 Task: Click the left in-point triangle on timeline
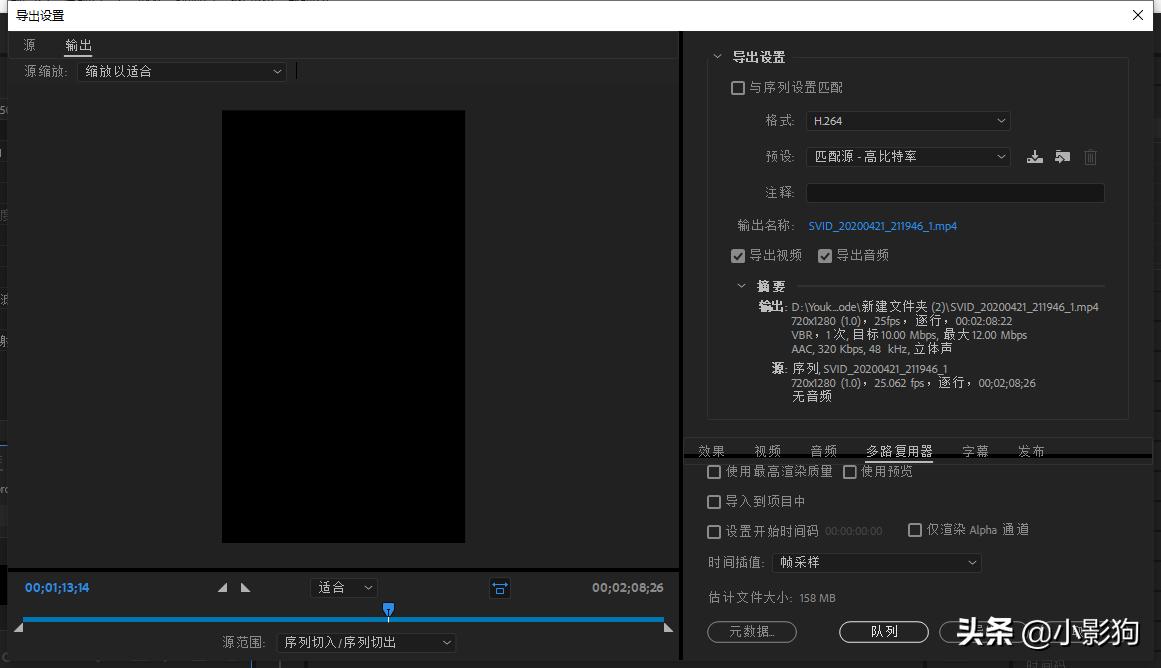[19, 627]
